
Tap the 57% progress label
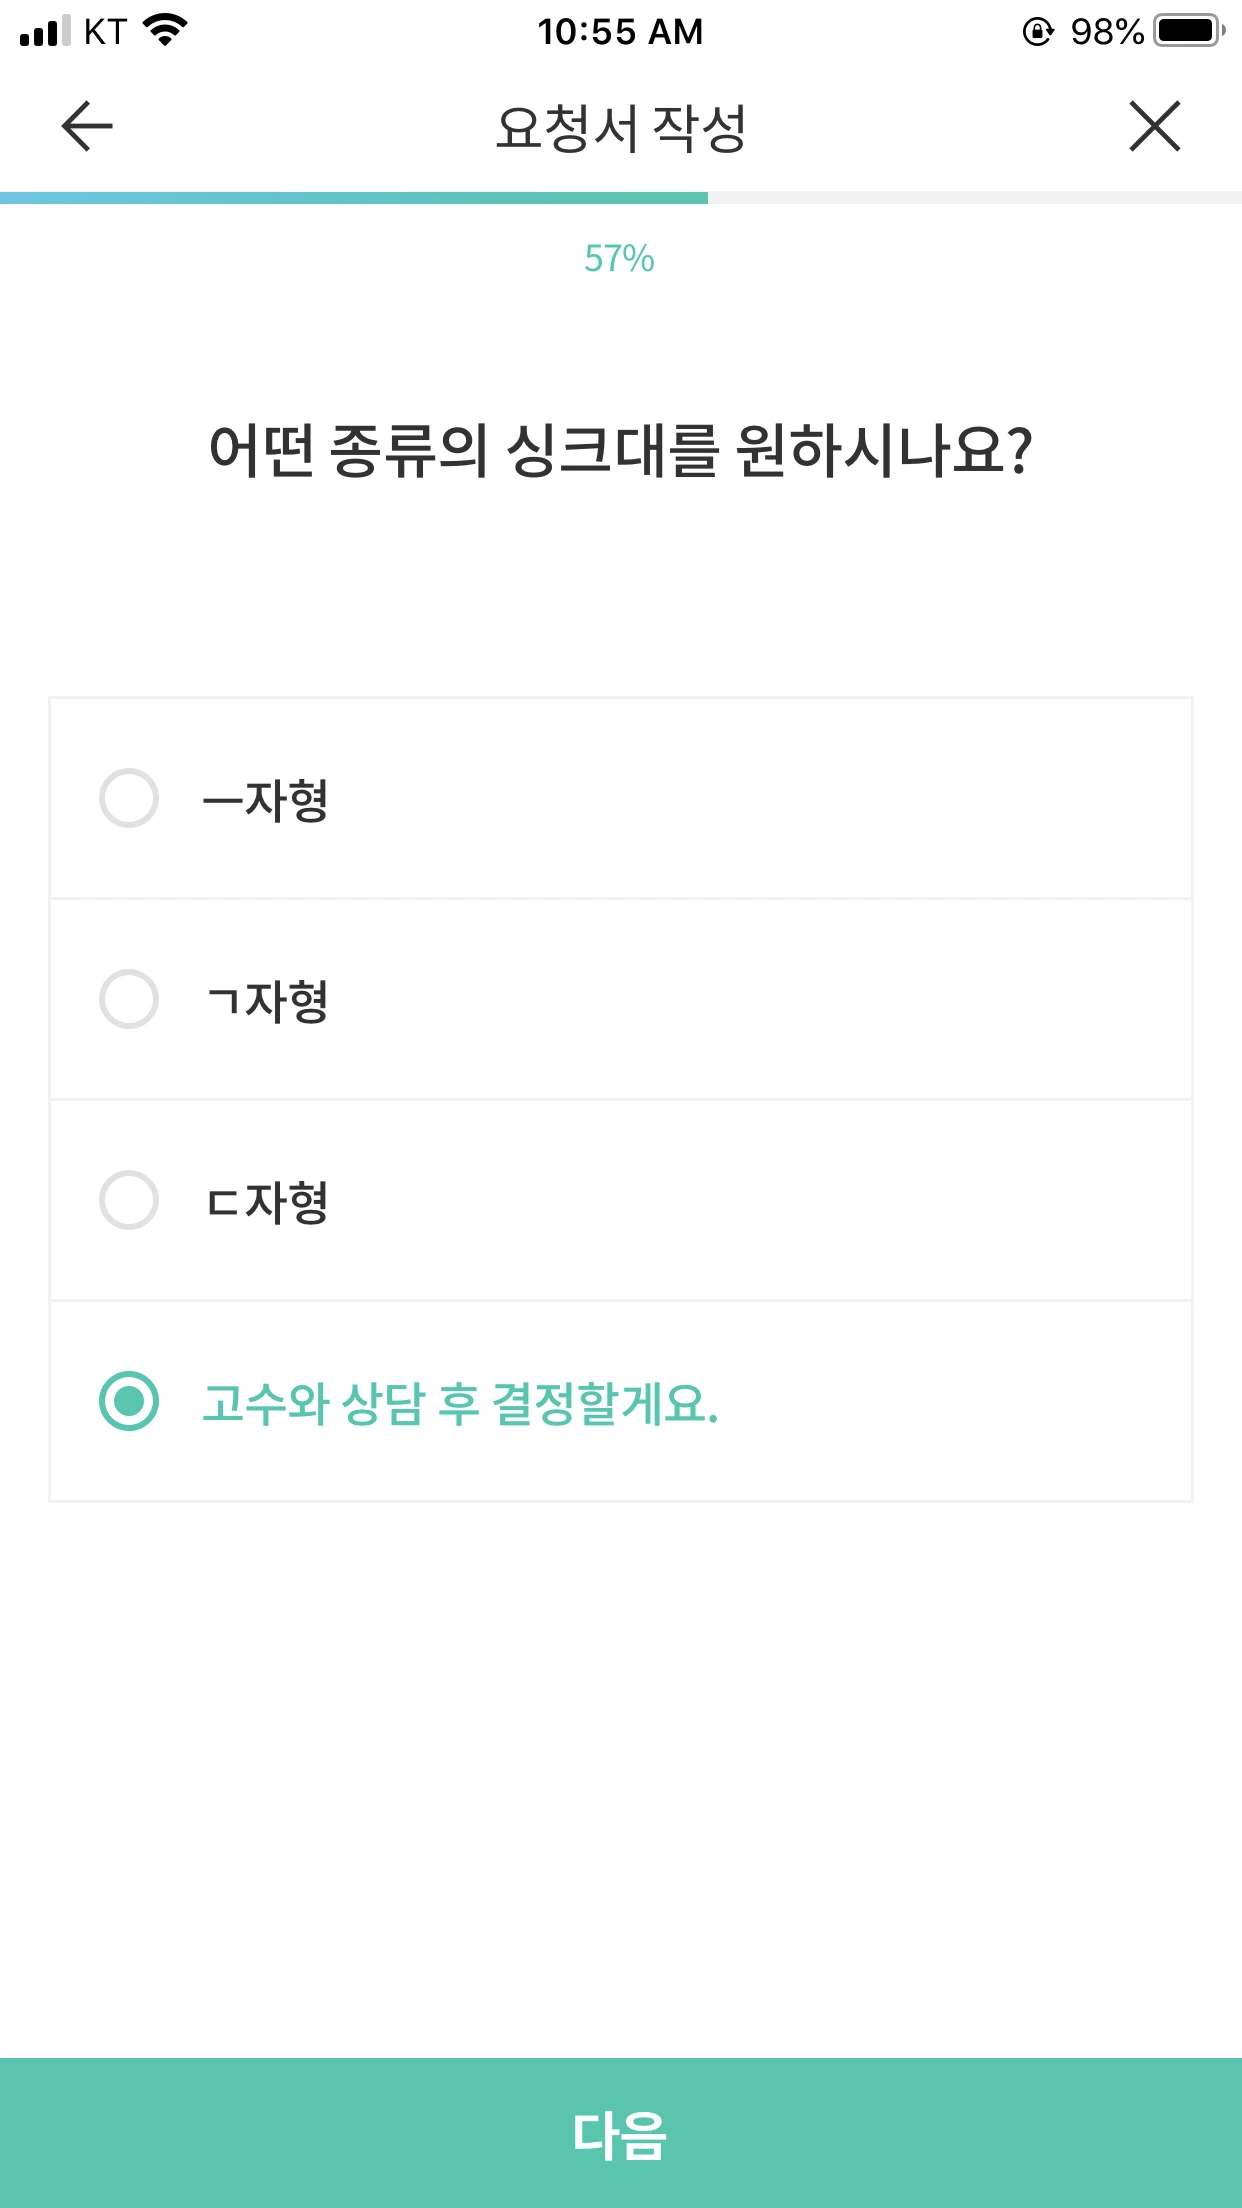click(x=619, y=259)
